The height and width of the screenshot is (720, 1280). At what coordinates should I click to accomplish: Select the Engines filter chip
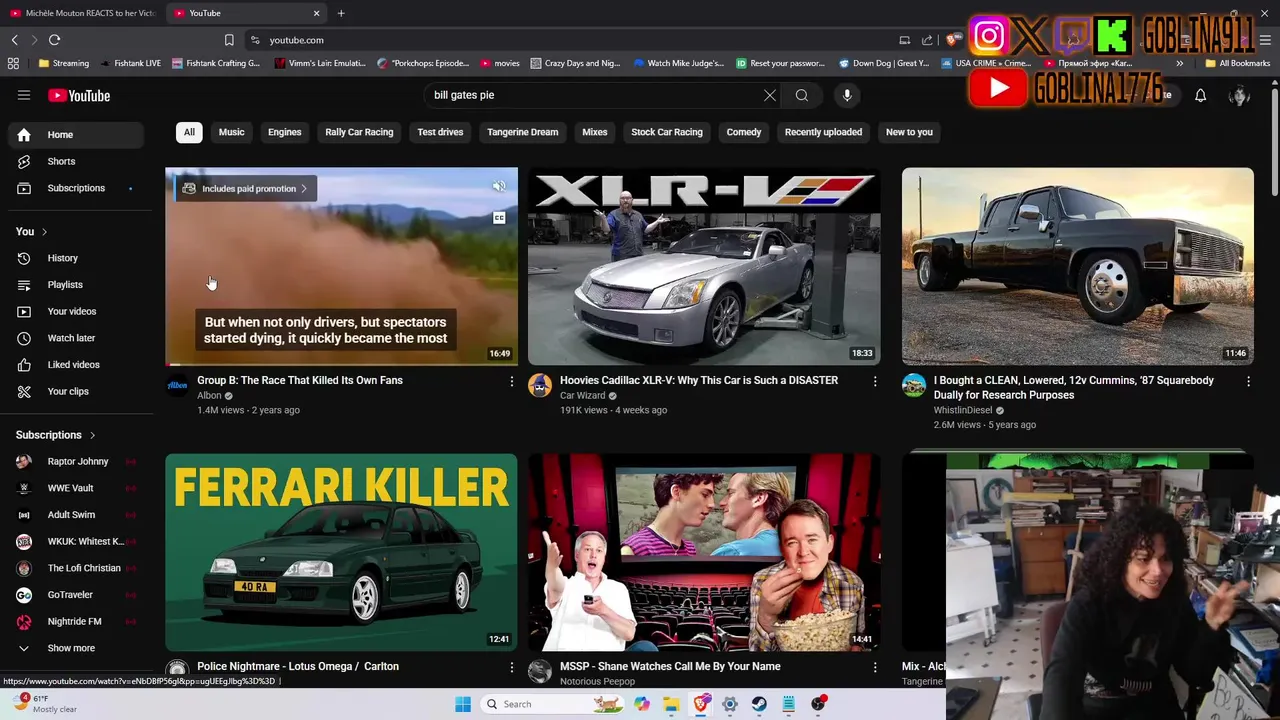coord(284,132)
